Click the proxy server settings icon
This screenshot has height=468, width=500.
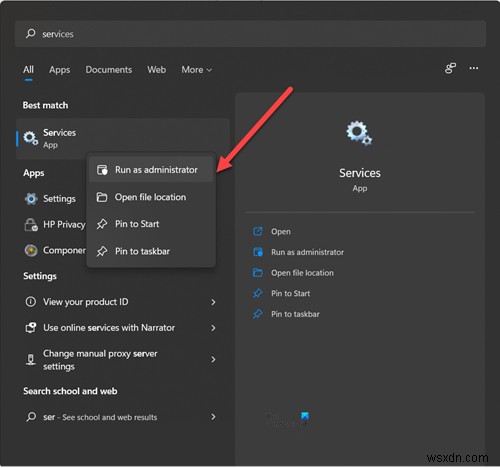[x=31, y=360]
